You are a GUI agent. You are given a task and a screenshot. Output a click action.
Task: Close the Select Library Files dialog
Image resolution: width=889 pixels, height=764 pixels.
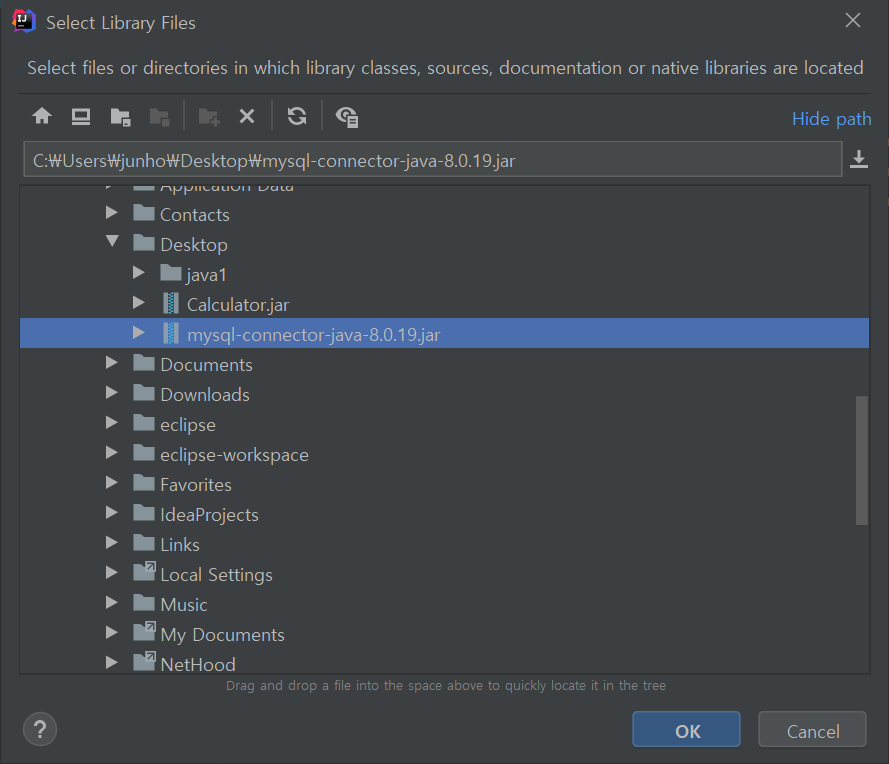coord(853,20)
